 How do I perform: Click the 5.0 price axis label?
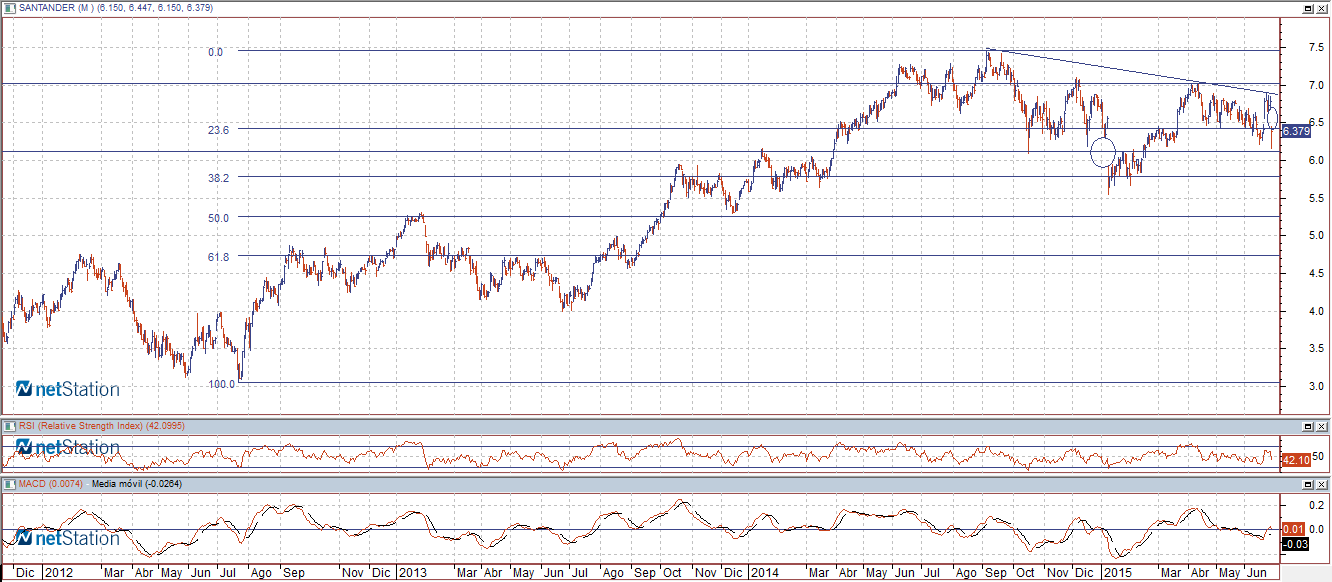point(1318,236)
